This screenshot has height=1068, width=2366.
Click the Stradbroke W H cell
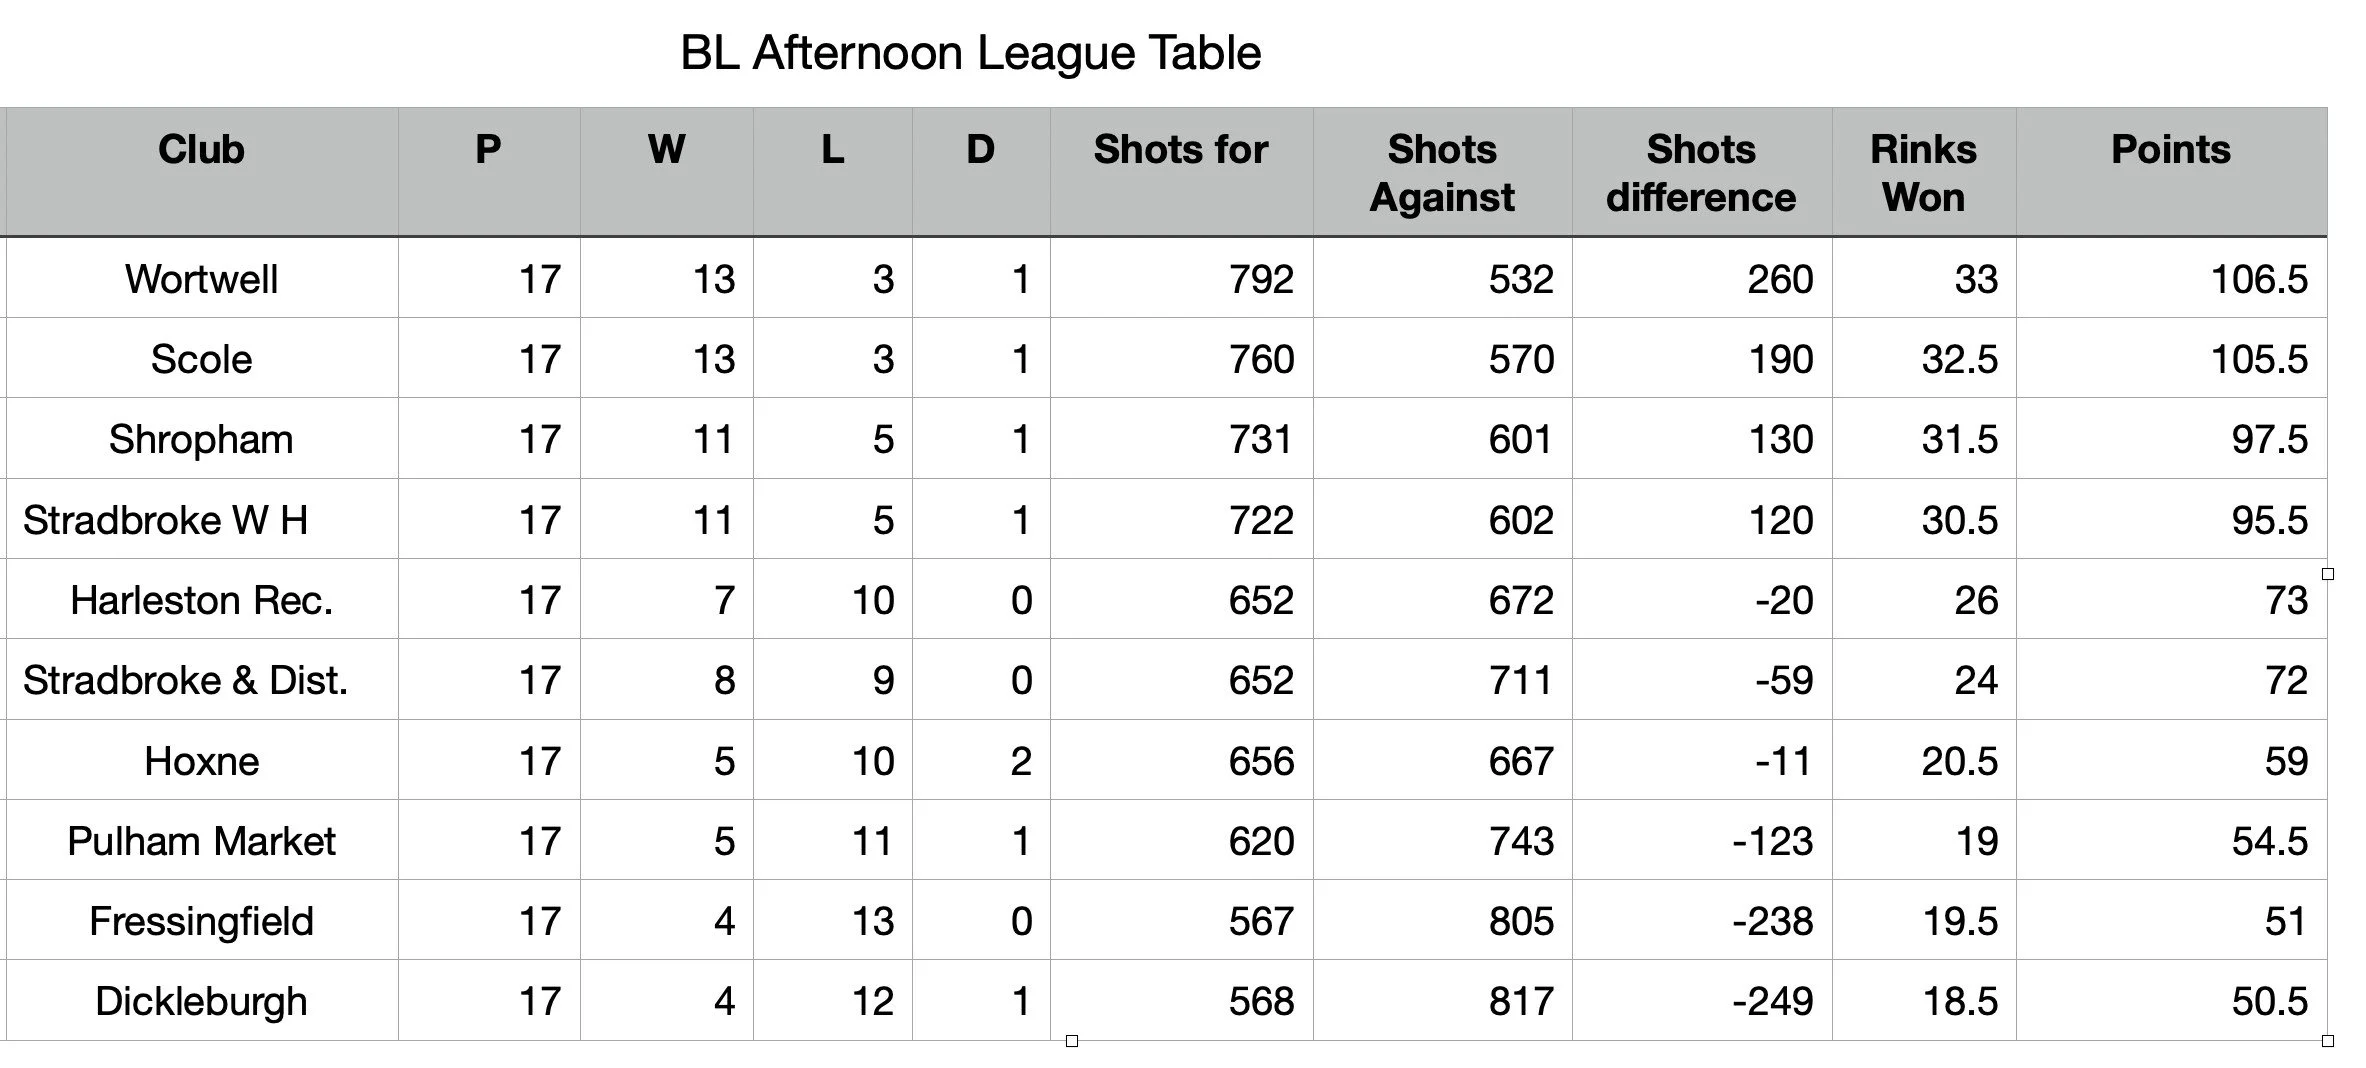201,520
